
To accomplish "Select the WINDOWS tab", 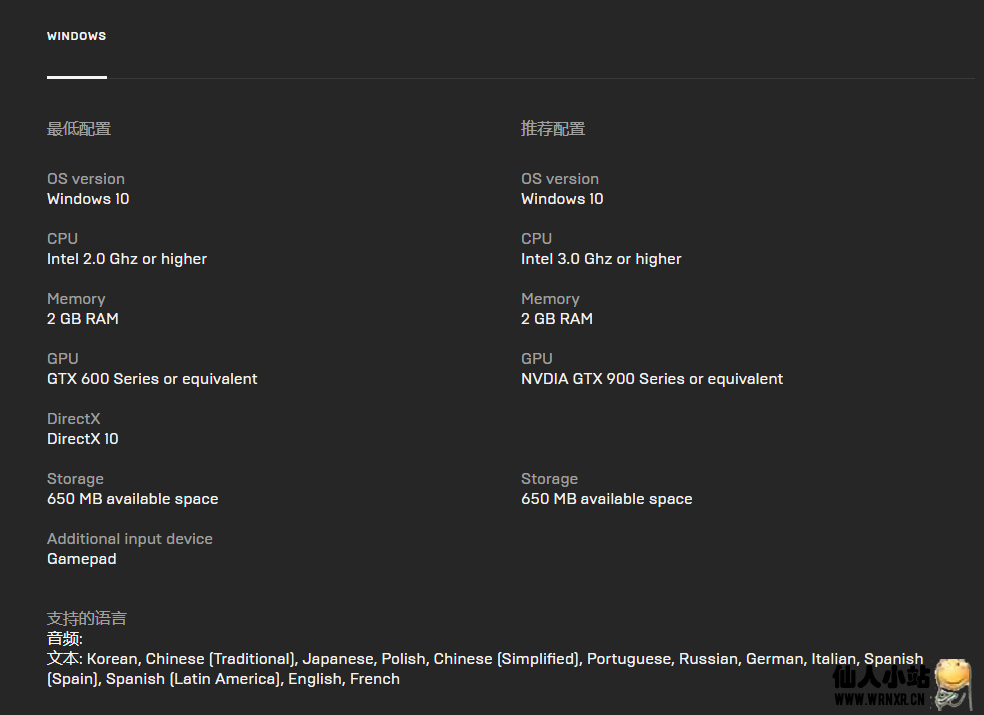I will point(77,36).
